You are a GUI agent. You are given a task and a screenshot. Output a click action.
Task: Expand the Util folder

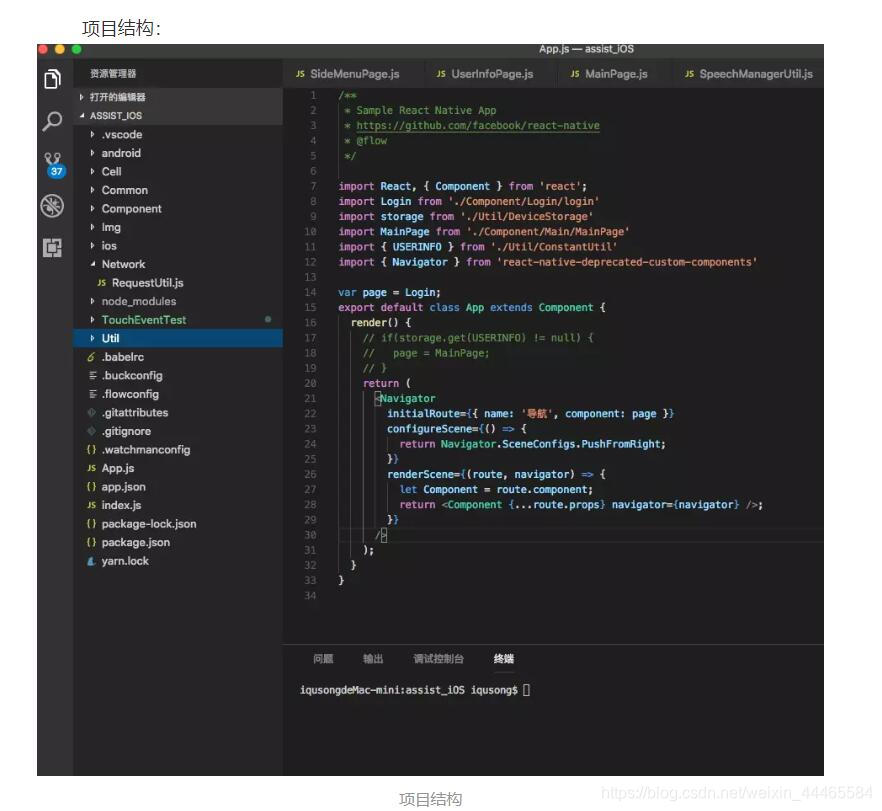pos(93,338)
